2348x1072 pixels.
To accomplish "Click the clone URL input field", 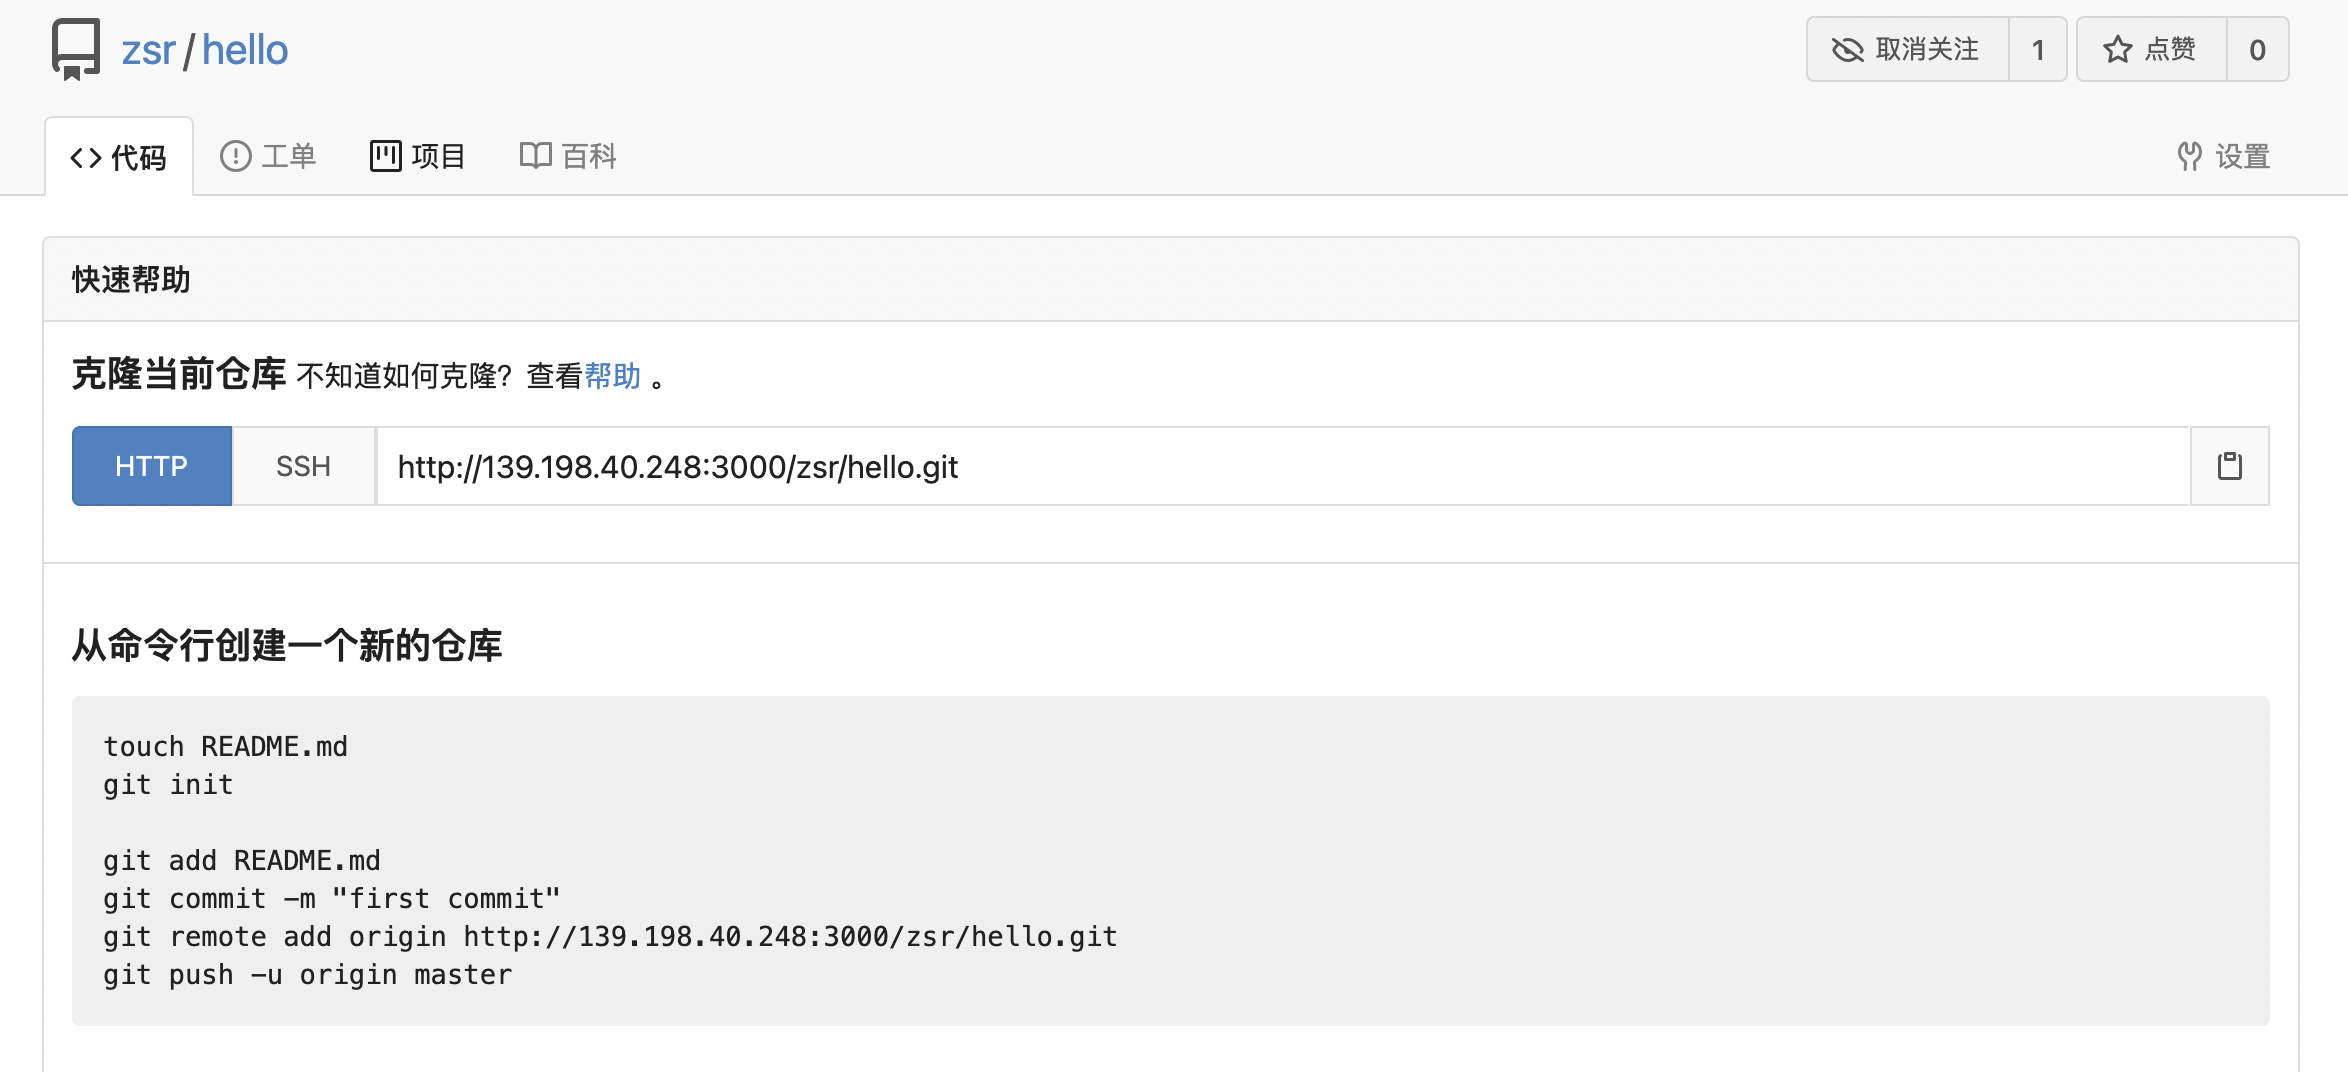I will (x=1283, y=466).
